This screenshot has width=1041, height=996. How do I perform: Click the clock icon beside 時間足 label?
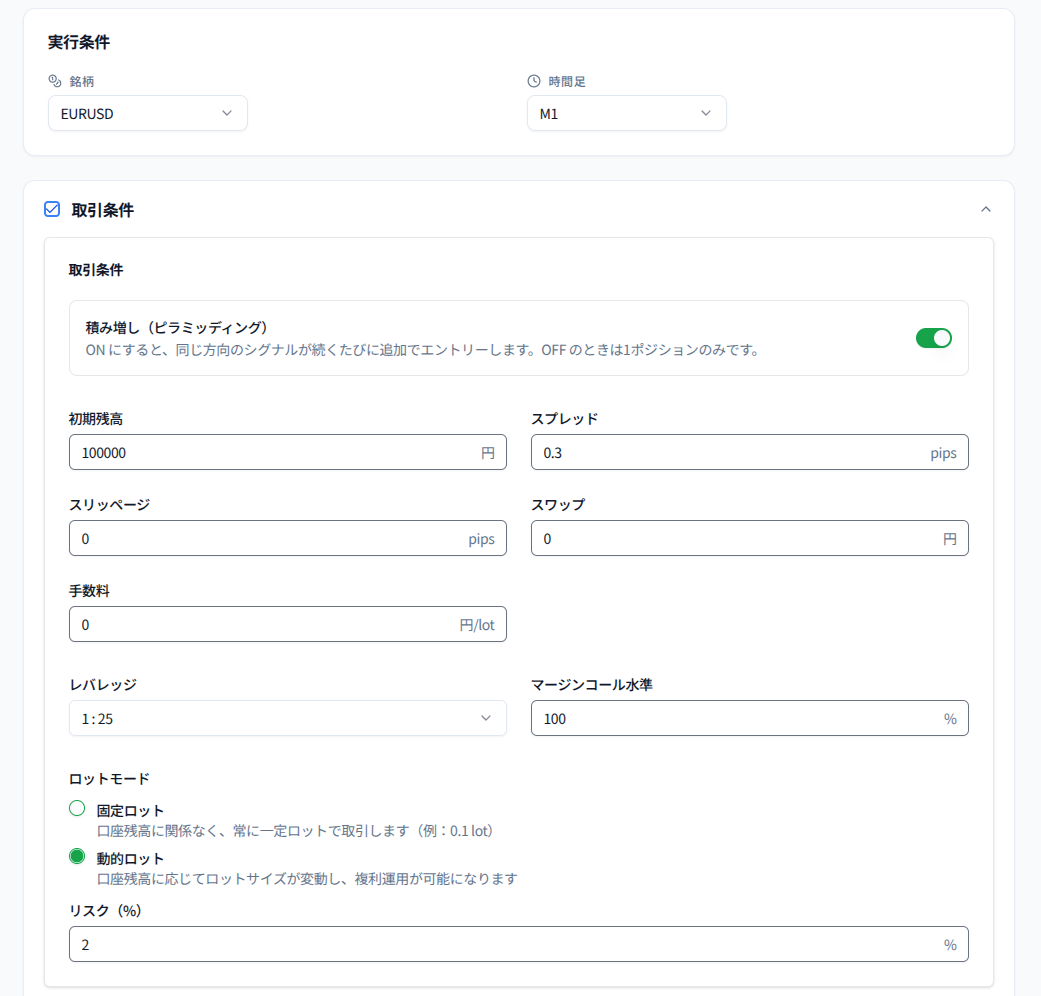(534, 81)
